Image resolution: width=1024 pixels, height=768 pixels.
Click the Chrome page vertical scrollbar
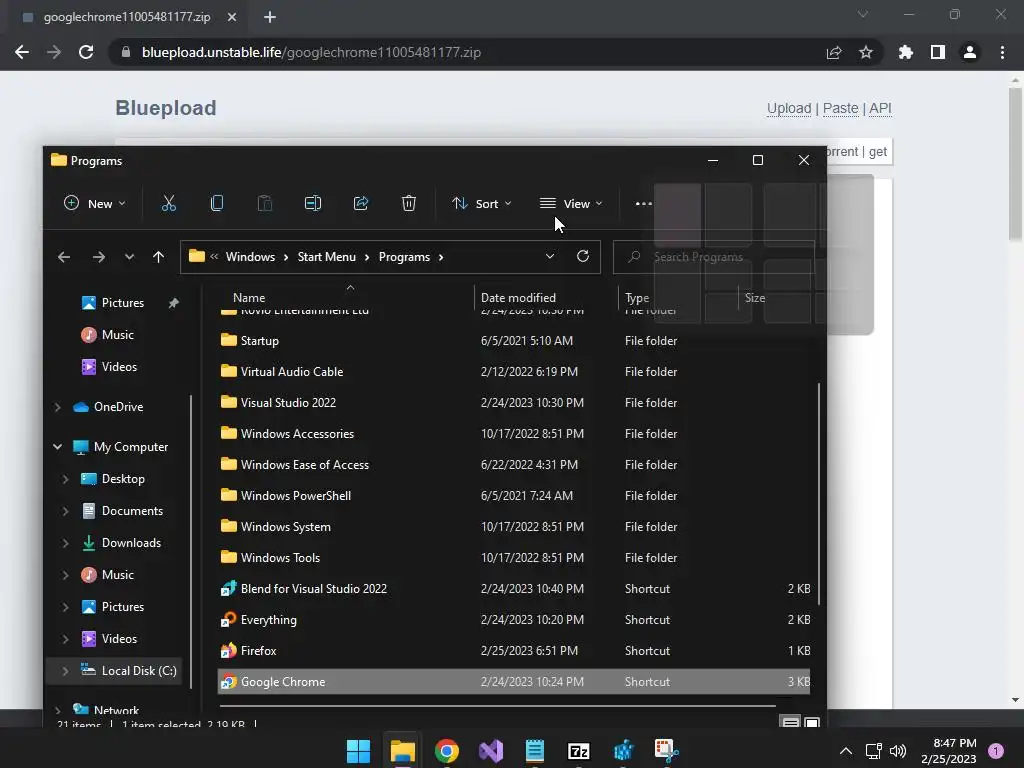tap(1015, 163)
